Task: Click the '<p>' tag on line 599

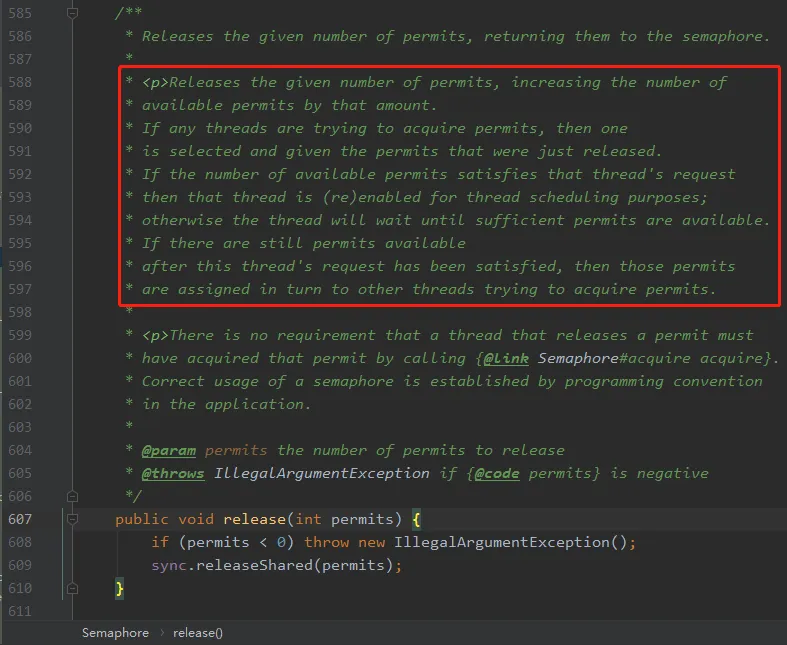Action: (155, 335)
